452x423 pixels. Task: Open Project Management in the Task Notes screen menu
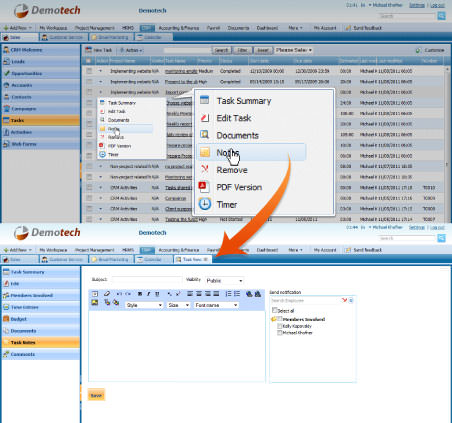click(x=95, y=250)
